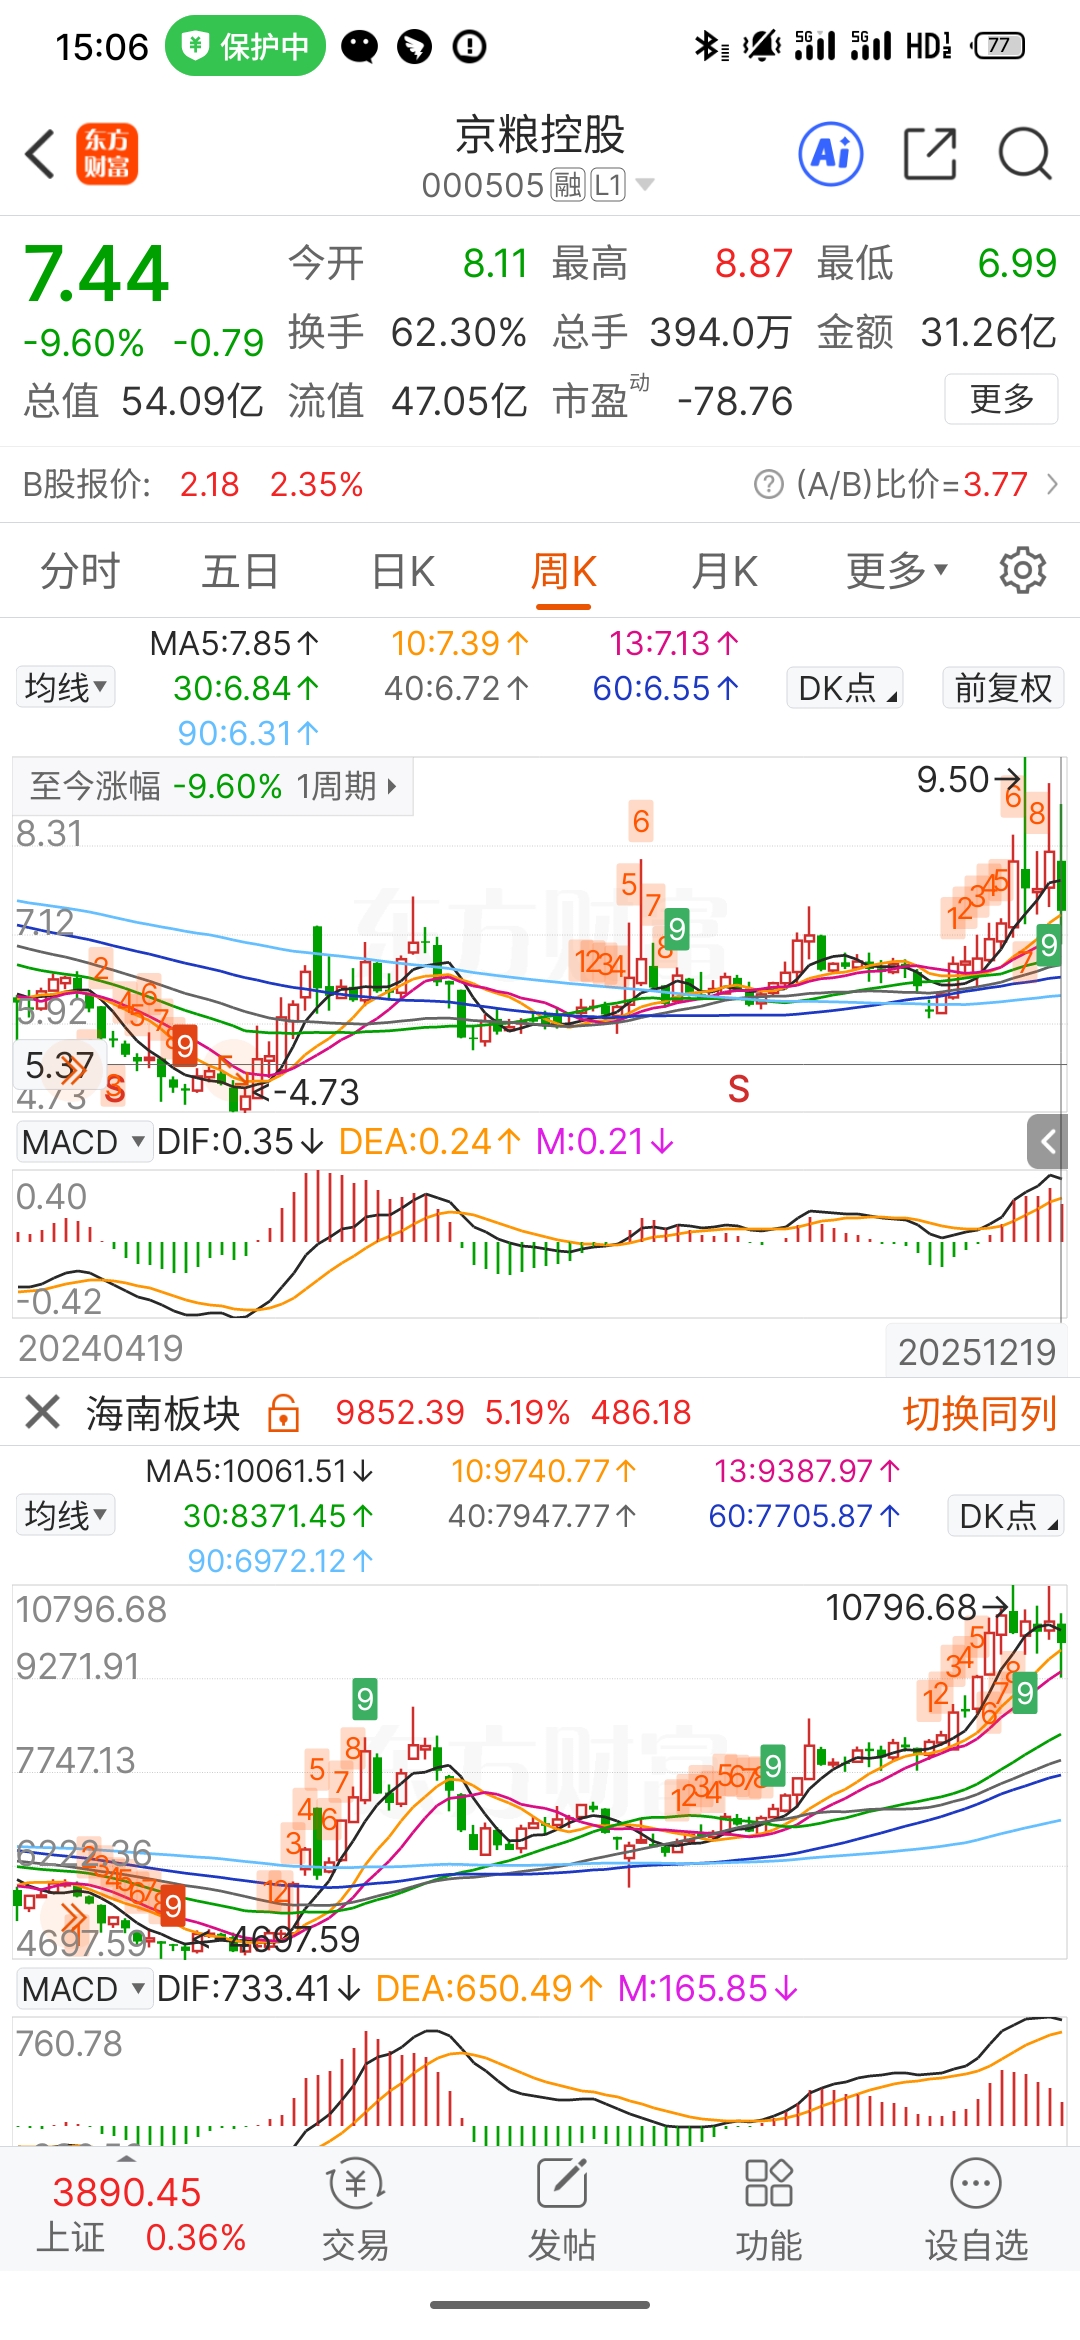Tap 10796.68 high marker on 海南板块 chart
The height and width of the screenshot is (2340, 1080).
(916, 1607)
